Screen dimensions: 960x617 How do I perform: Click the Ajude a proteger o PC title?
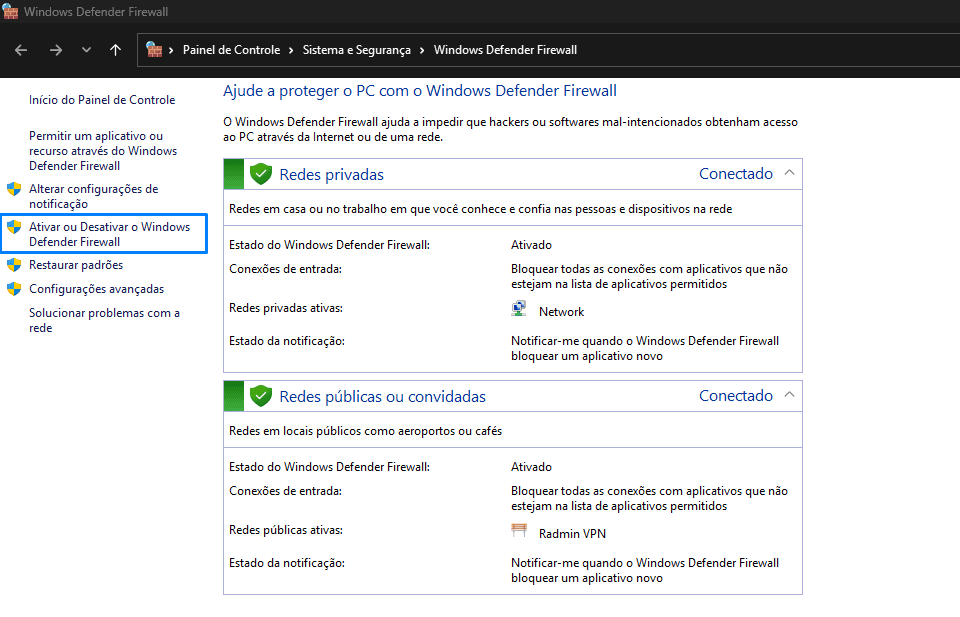point(420,91)
